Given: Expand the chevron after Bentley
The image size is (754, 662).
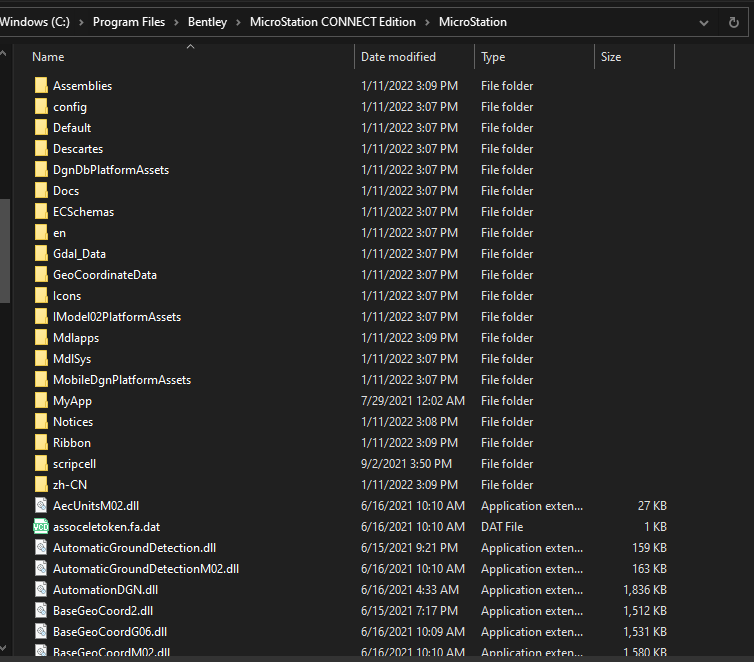Looking at the screenshot, I should click(x=238, y=22).
